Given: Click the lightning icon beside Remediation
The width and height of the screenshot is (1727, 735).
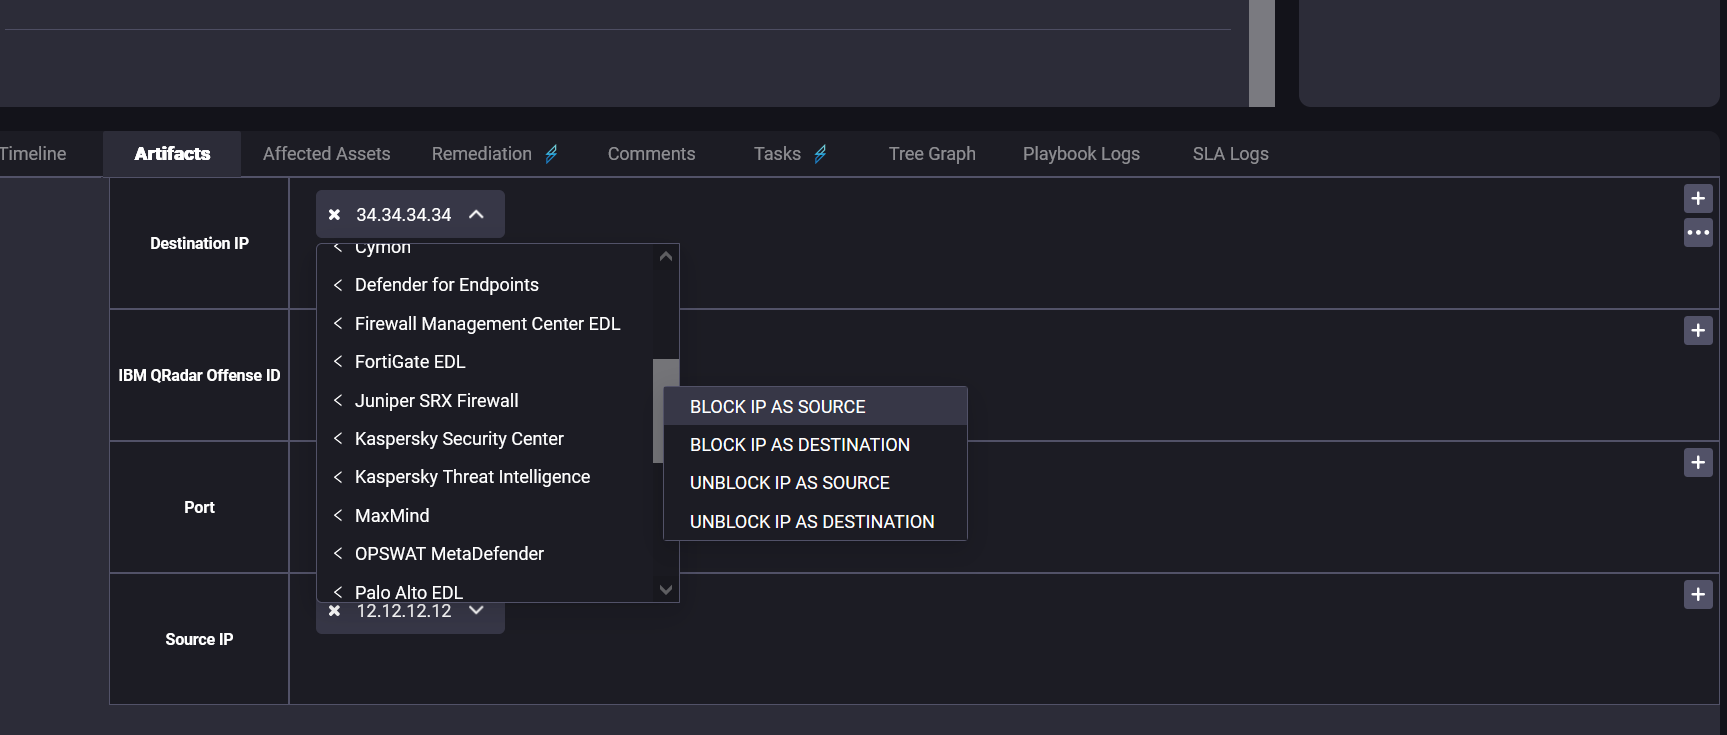Looking at the screenshot, I should (551, 154).
